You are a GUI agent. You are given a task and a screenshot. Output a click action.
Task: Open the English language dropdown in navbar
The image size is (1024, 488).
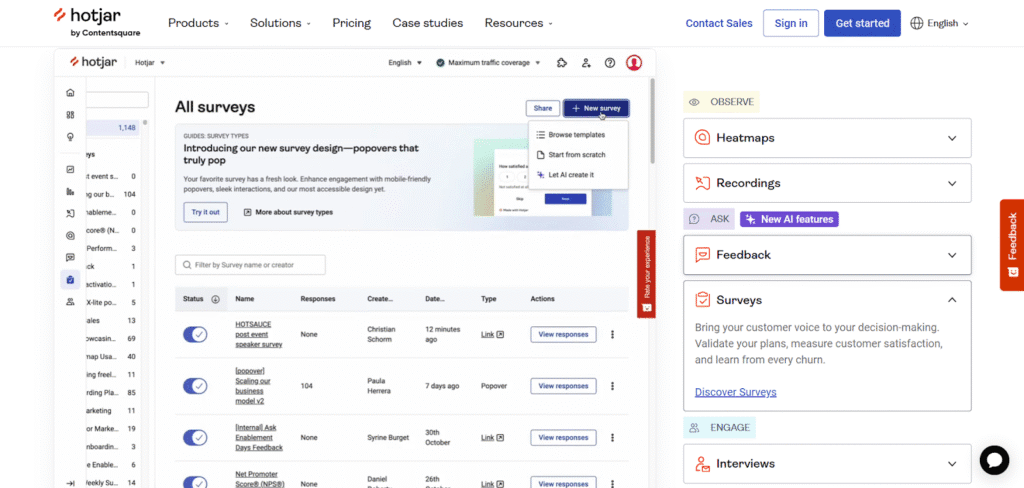[x=940, y=23]
